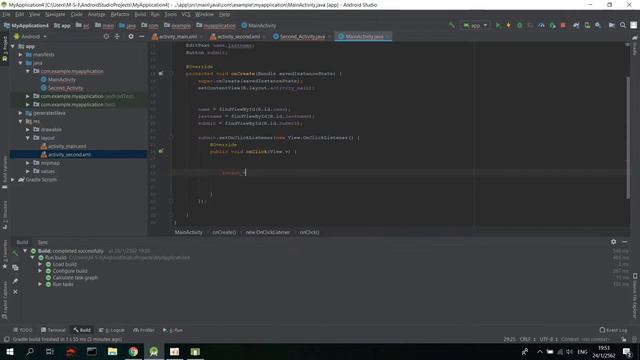The width and height of the screenshot is (640, 360).
Task: Open the SDK Manager icon
Action: (598, 25)
